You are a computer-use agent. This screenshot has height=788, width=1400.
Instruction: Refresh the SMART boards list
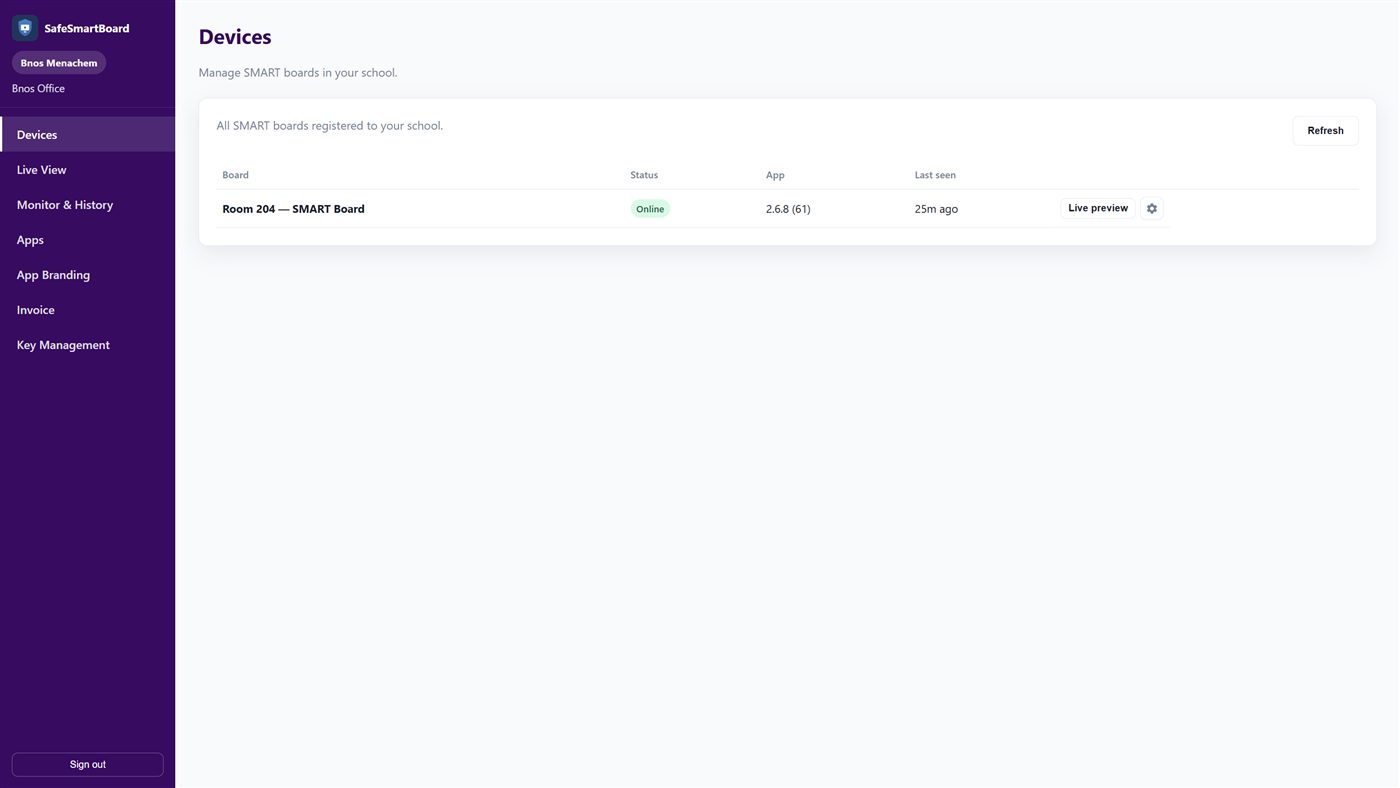pyautogui.click(x=1325, y=130)
